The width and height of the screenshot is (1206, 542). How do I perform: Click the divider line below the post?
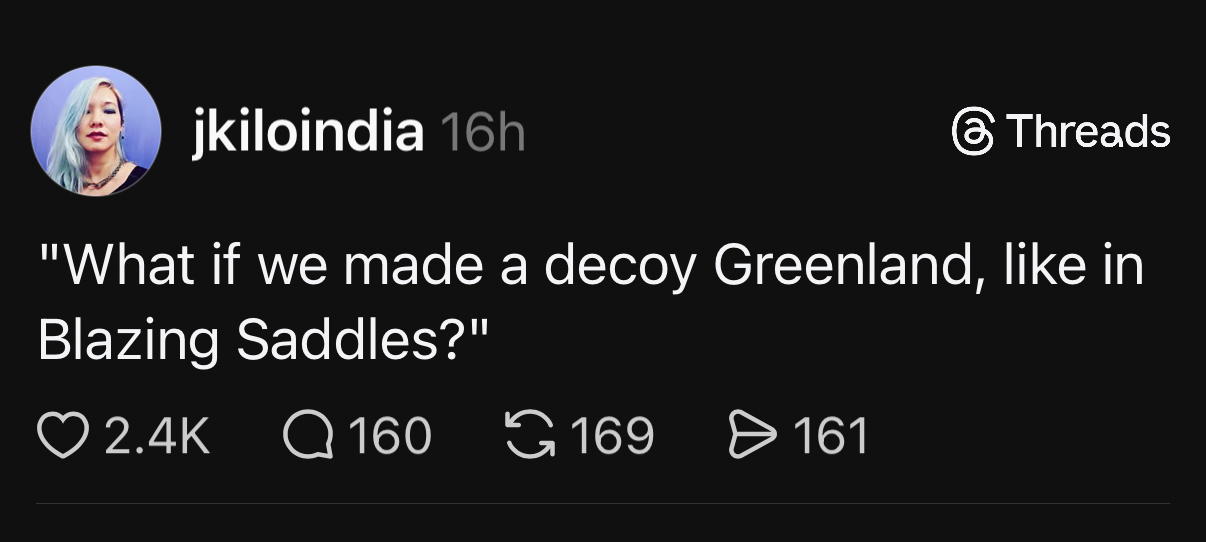click(603, 503)
